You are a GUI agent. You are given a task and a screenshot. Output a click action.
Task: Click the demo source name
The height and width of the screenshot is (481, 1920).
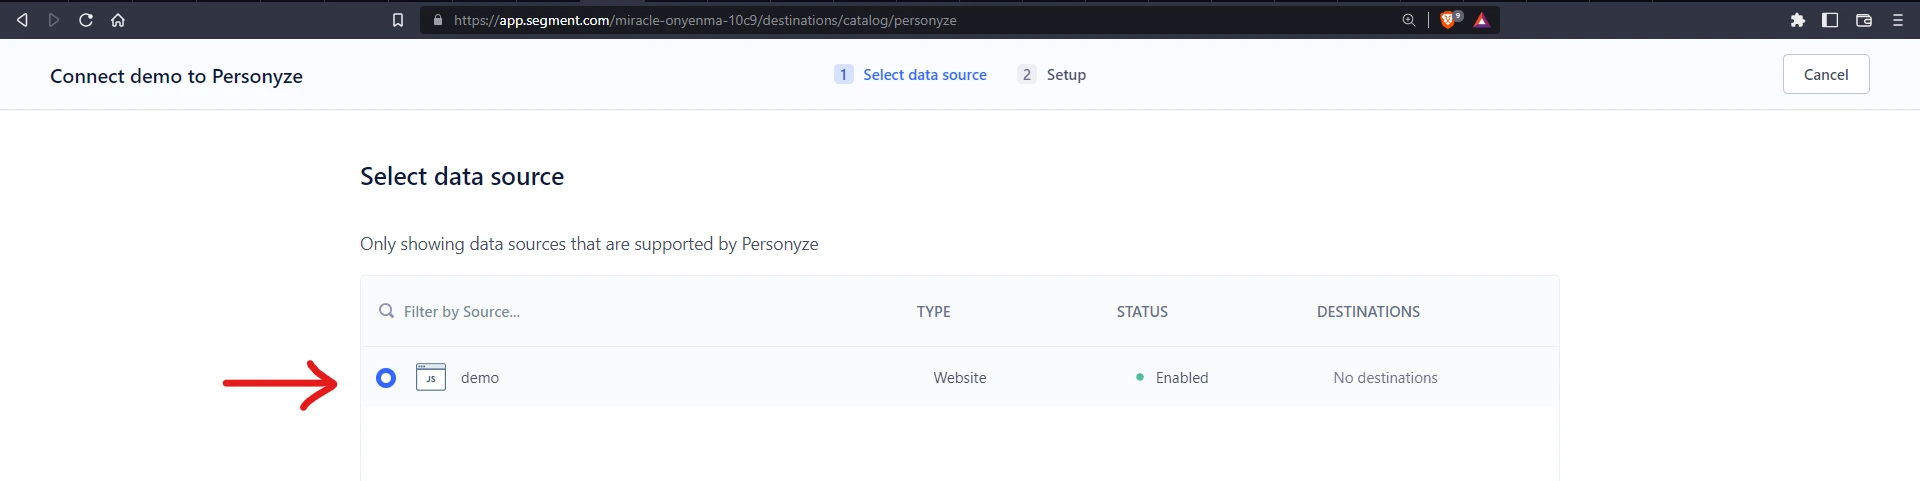click(x=480, y=378)
